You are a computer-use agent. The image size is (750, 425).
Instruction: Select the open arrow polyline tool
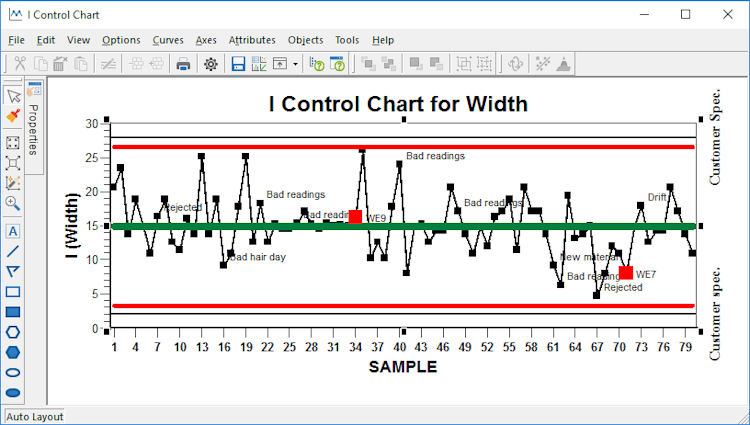(x=13, y=272)
